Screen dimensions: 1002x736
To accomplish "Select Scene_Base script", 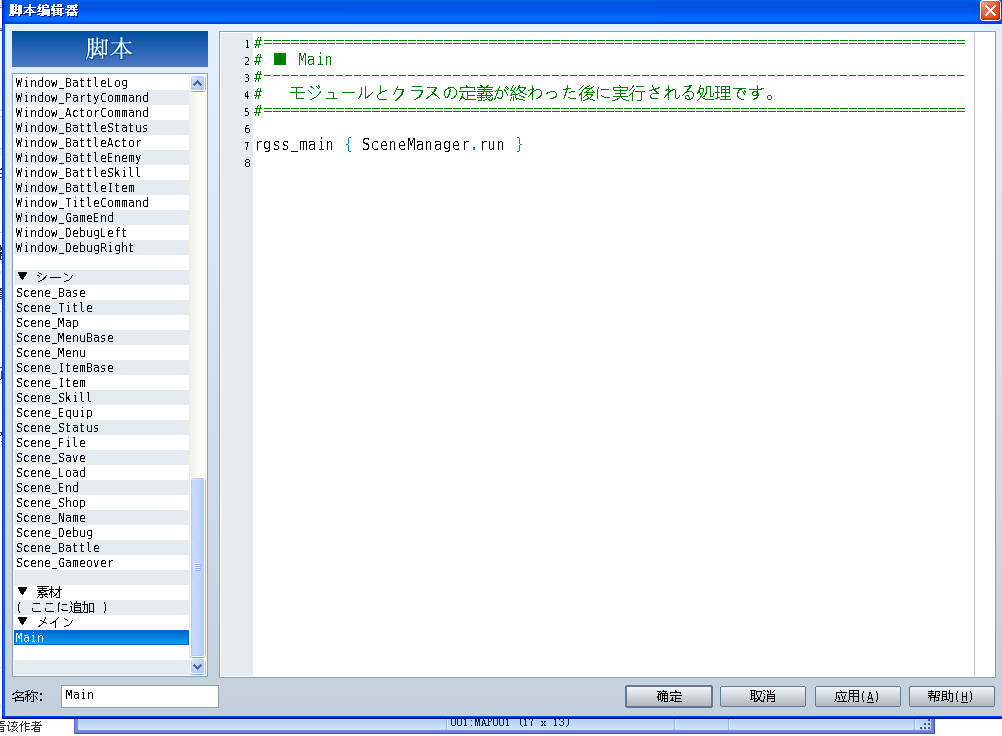I will pyautogui.click(x=101, y=293).
